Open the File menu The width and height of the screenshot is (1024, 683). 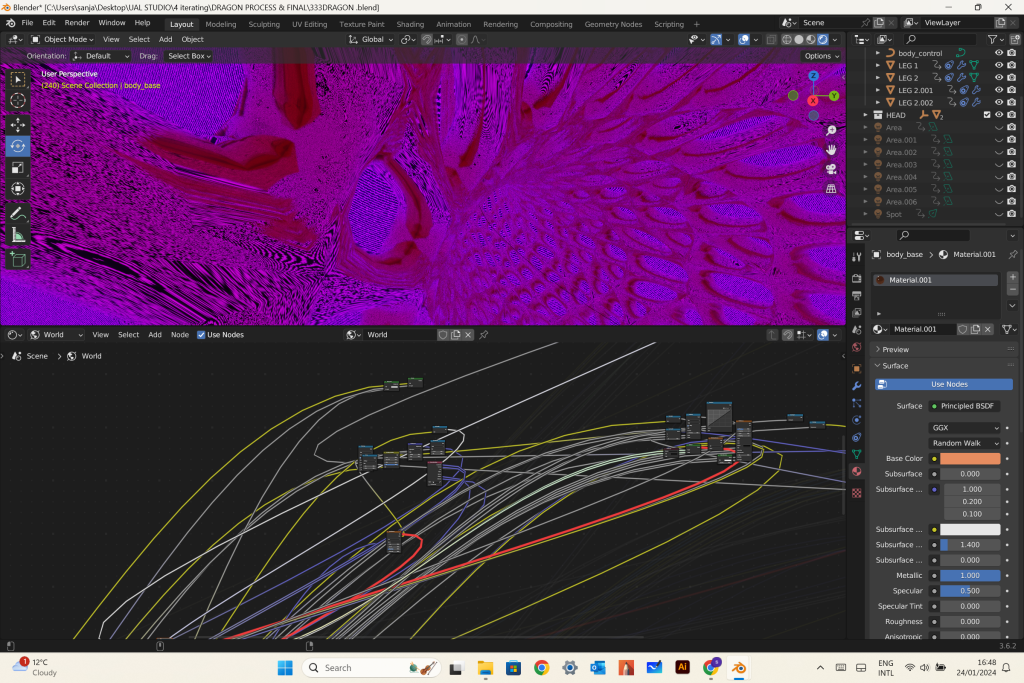pos(27,23)
